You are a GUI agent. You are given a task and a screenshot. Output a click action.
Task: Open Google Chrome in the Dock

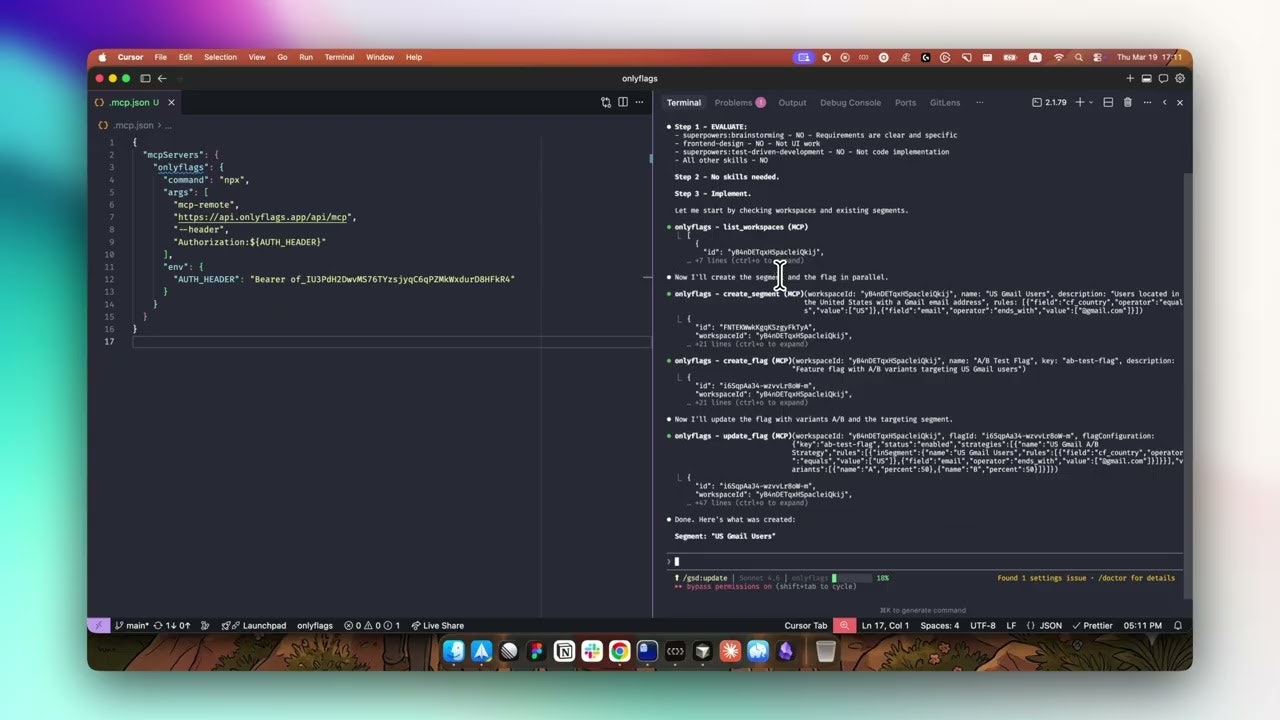coord(619,651)
